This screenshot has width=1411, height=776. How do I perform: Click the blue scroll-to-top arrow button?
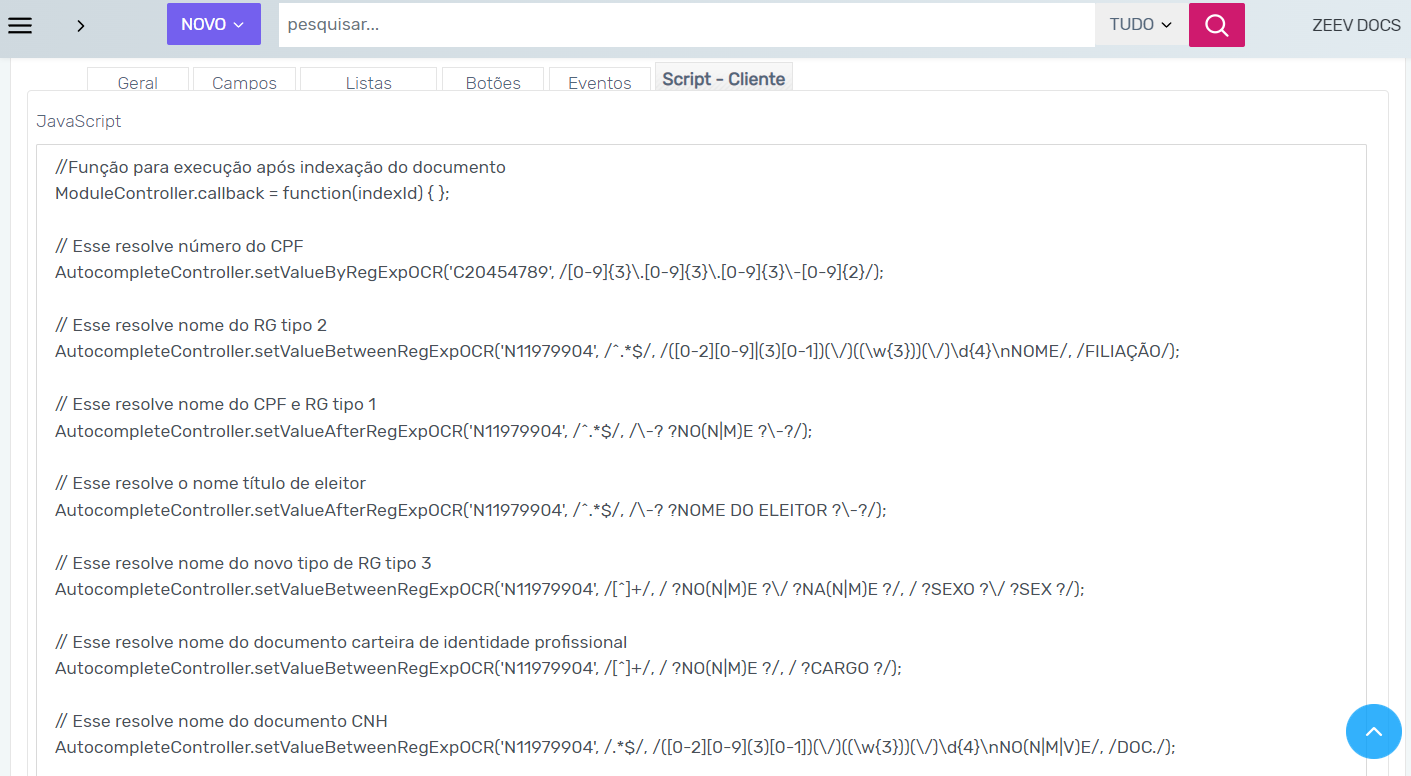pos(1373,731)
